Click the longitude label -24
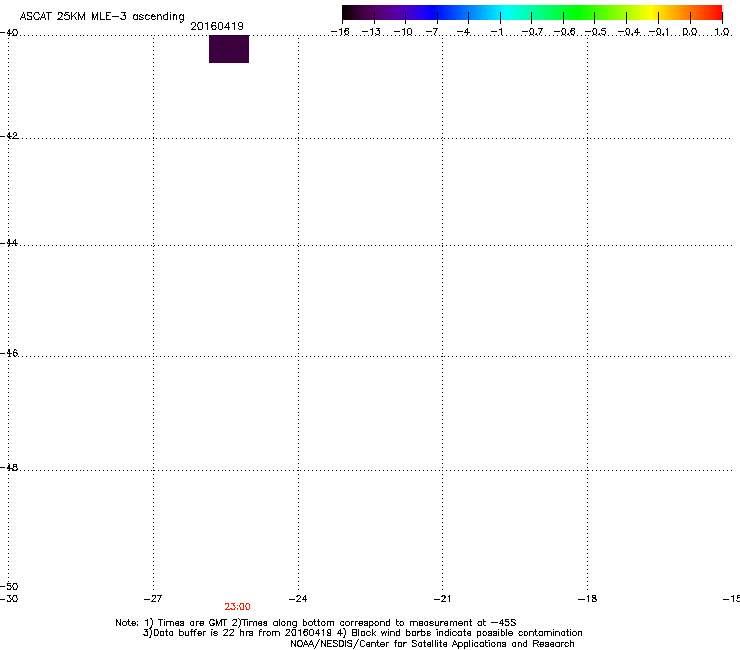 [x=298, y=599]
